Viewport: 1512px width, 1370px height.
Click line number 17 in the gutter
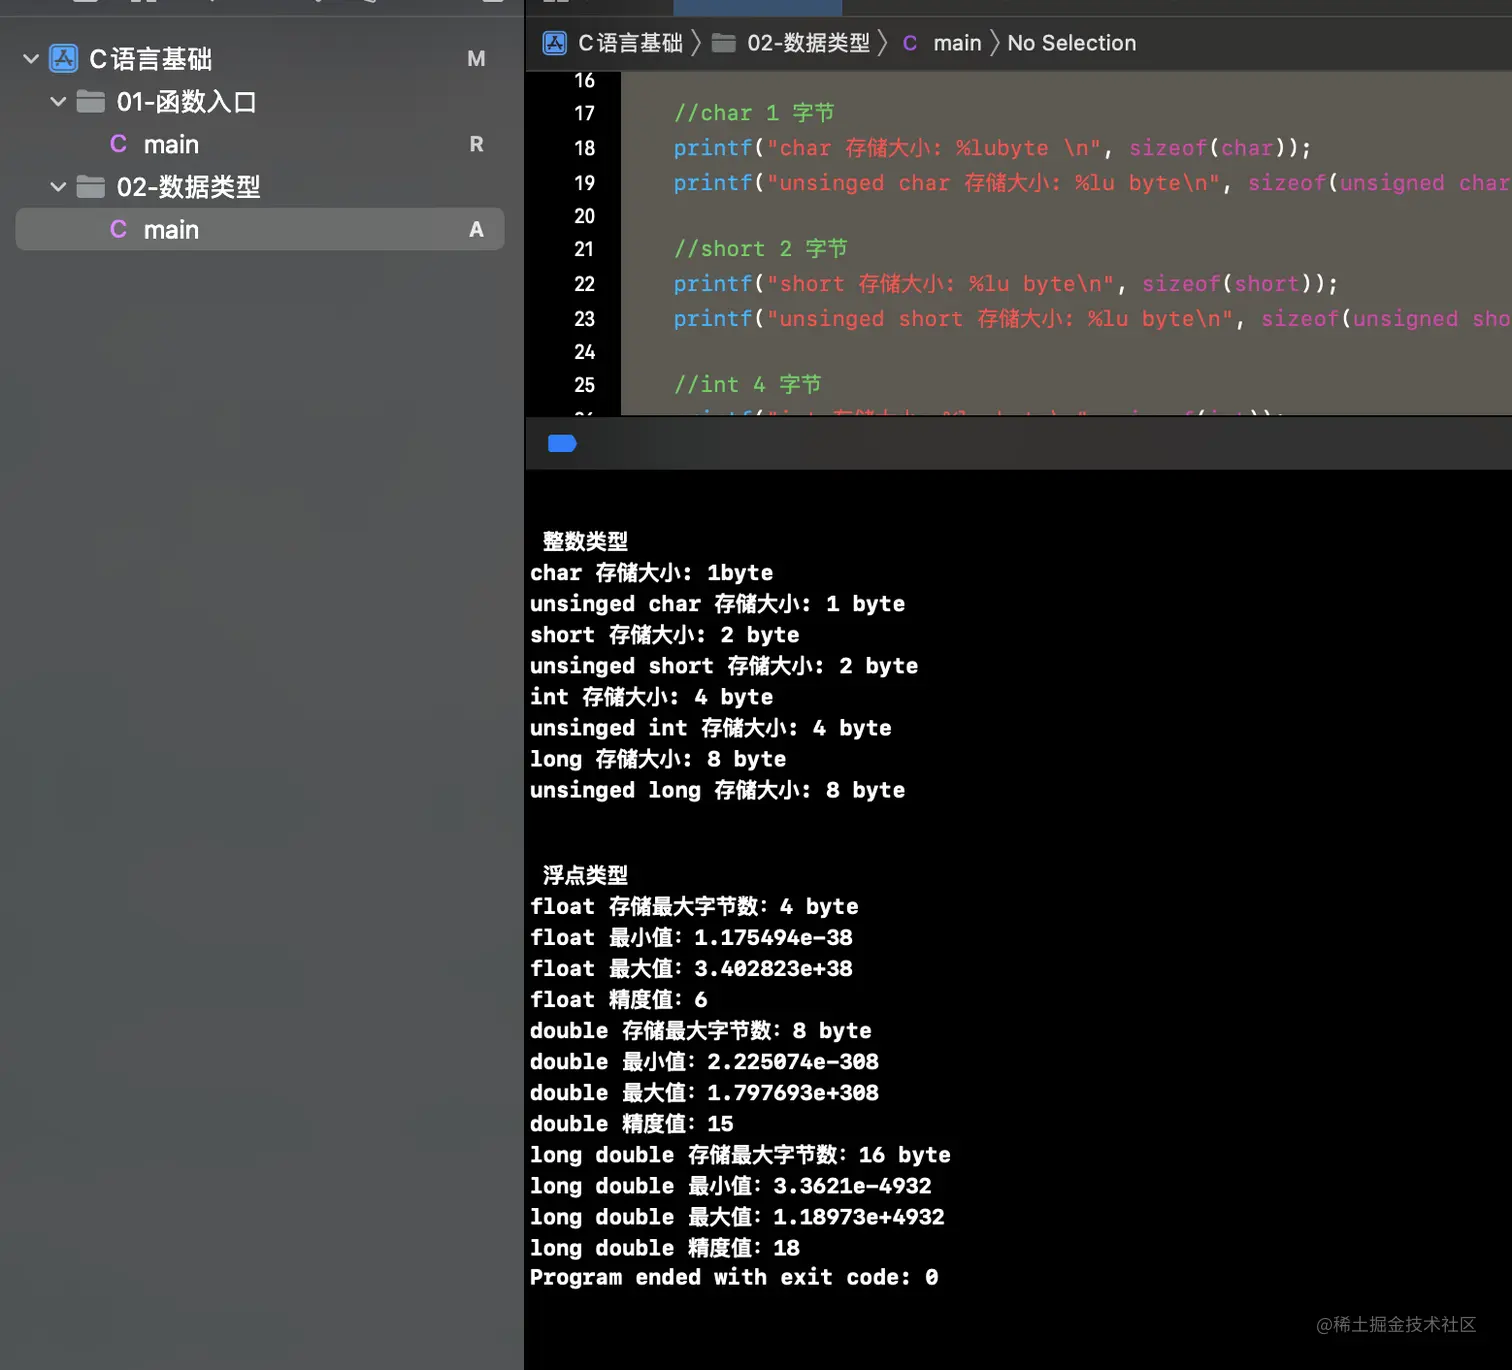(585, 114)
